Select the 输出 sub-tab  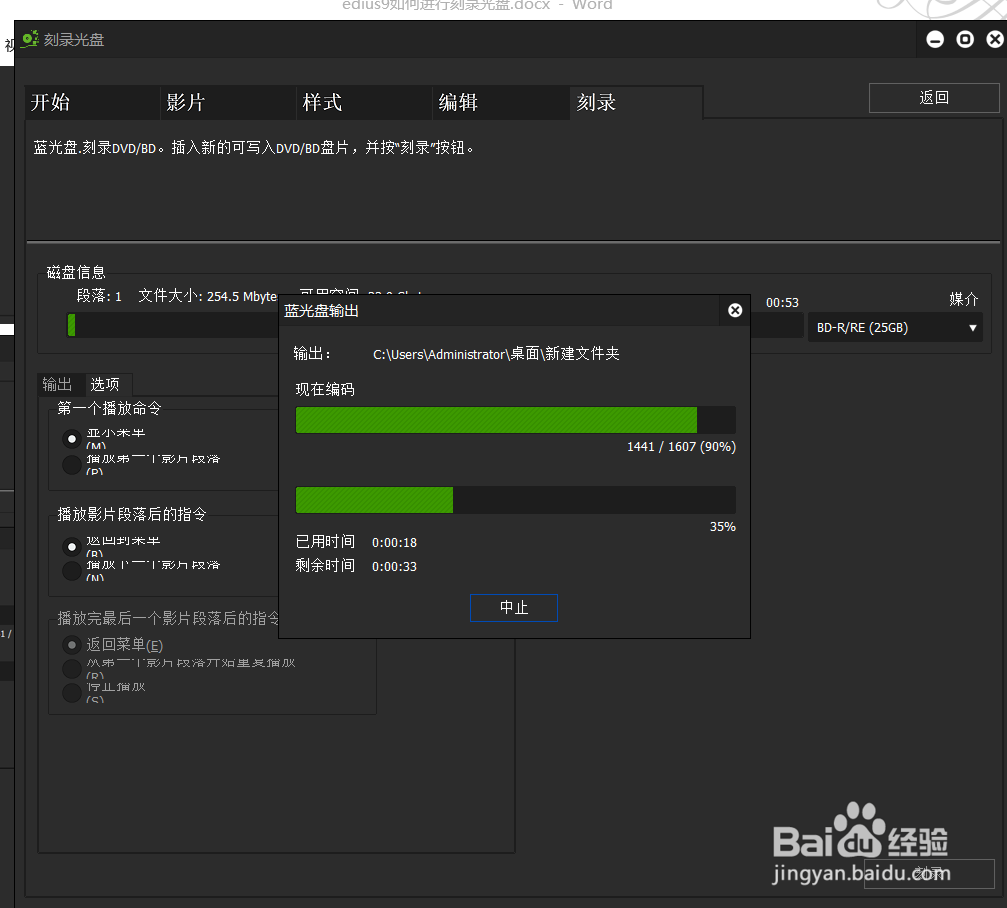tap(59, 384)
